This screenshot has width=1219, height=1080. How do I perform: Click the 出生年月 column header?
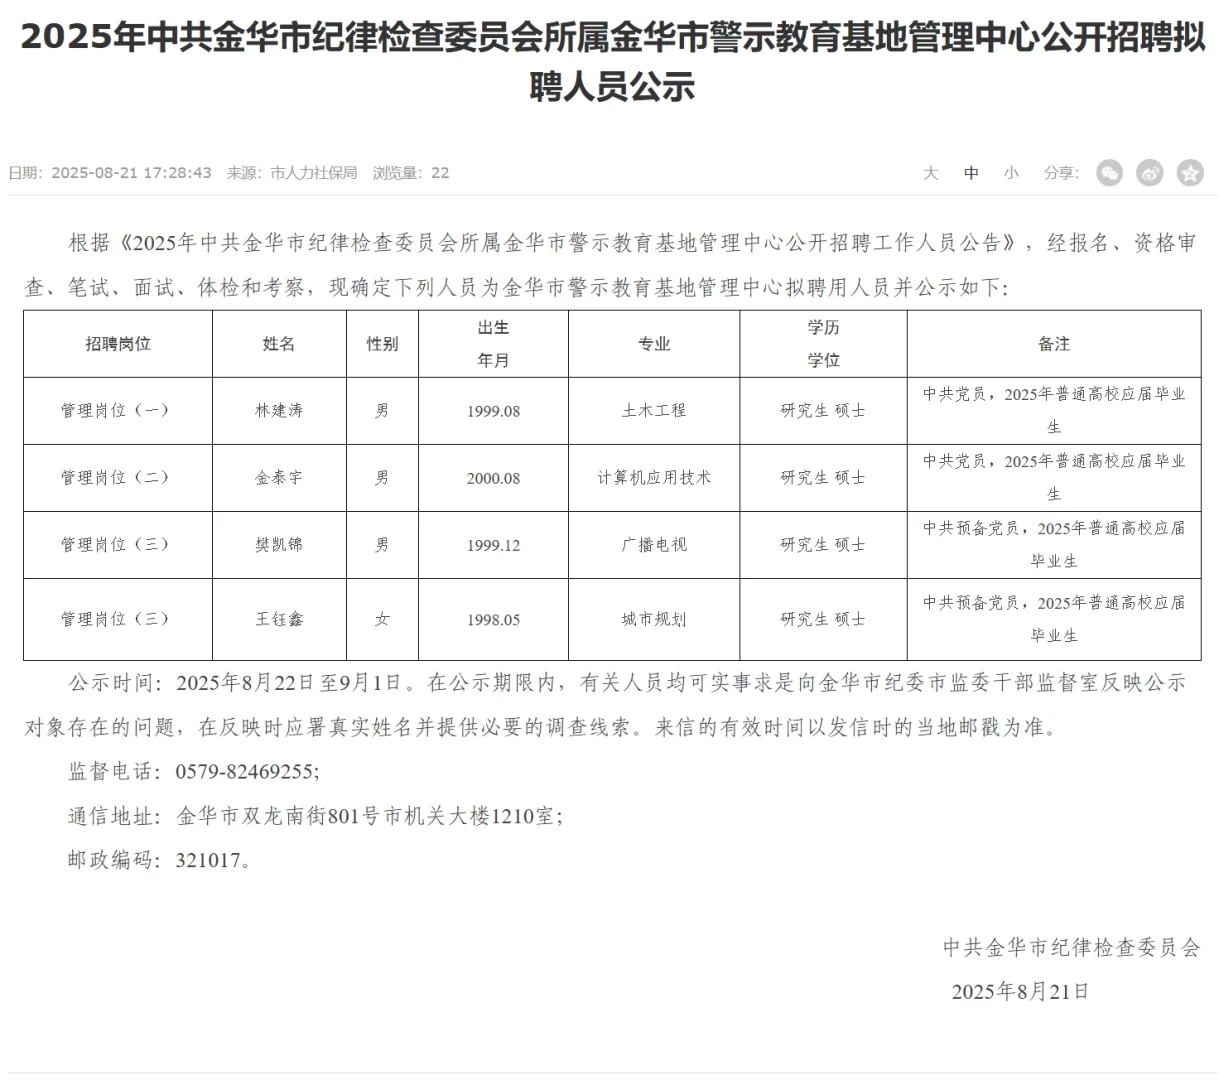(493, 344)
